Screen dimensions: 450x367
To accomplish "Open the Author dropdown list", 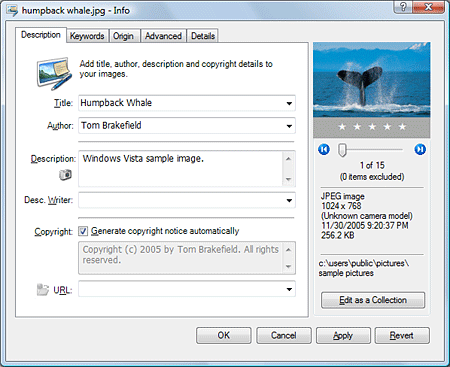I will point(289,126).
